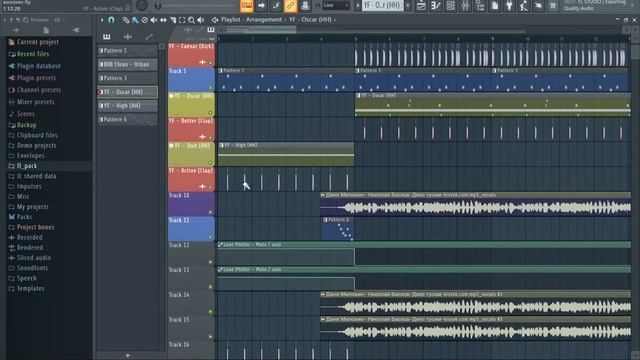This screenshot has height=360, width=640.
Task: Toggle mute dot on Track 10
Action: point(211,212)
